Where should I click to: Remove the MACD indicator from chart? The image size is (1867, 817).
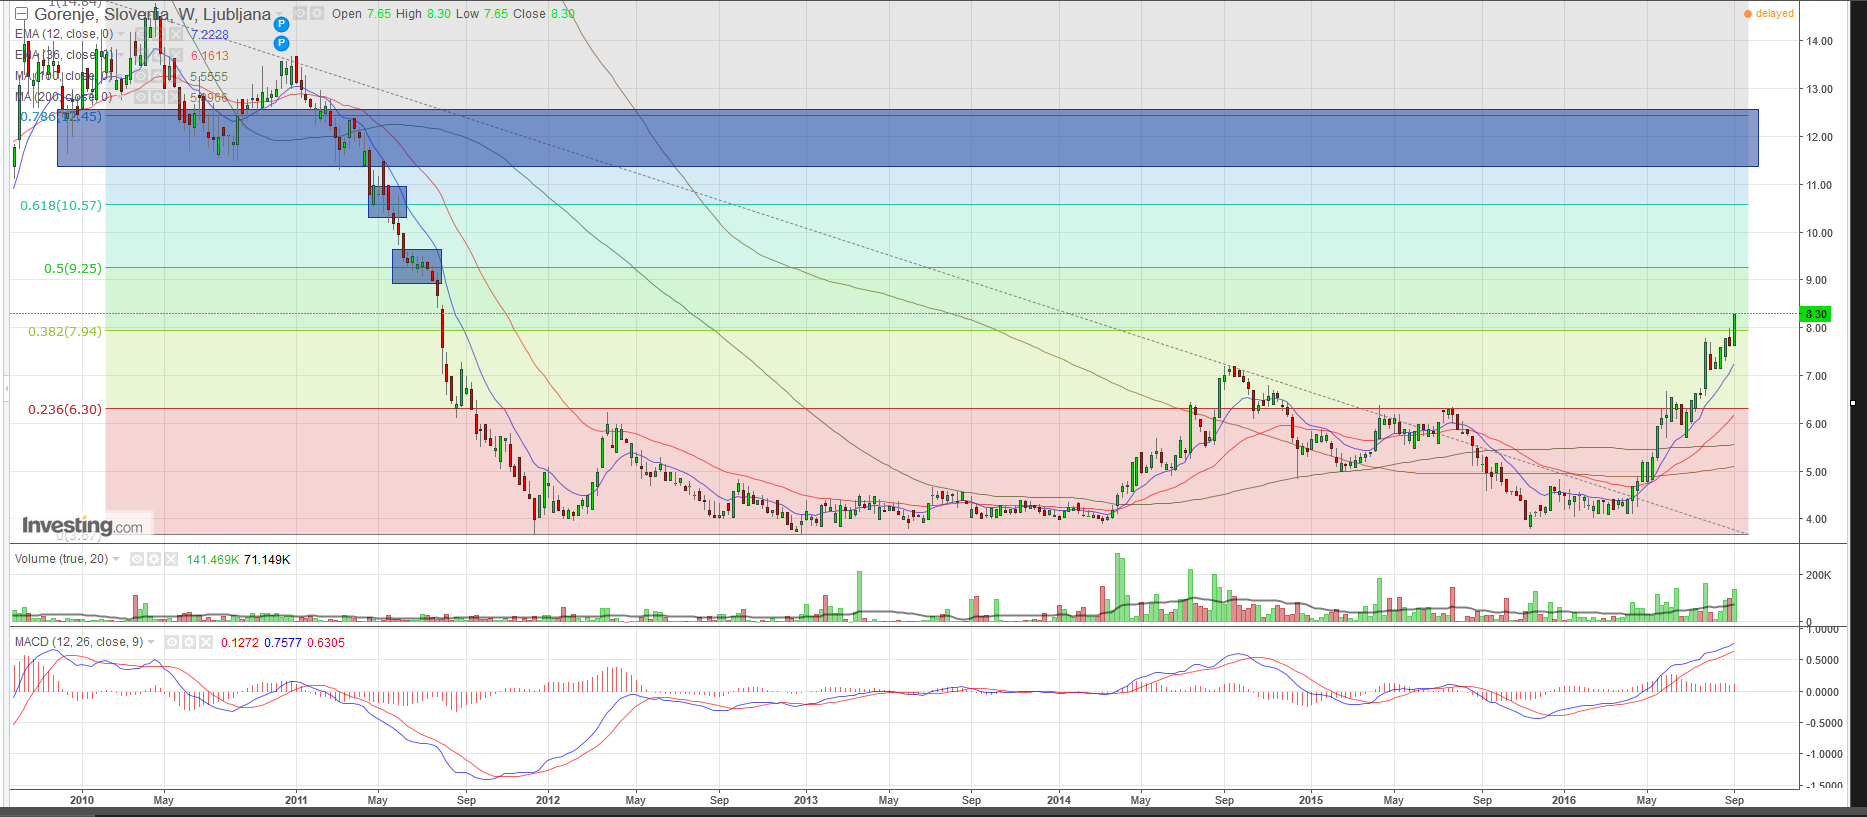(205, 642)
